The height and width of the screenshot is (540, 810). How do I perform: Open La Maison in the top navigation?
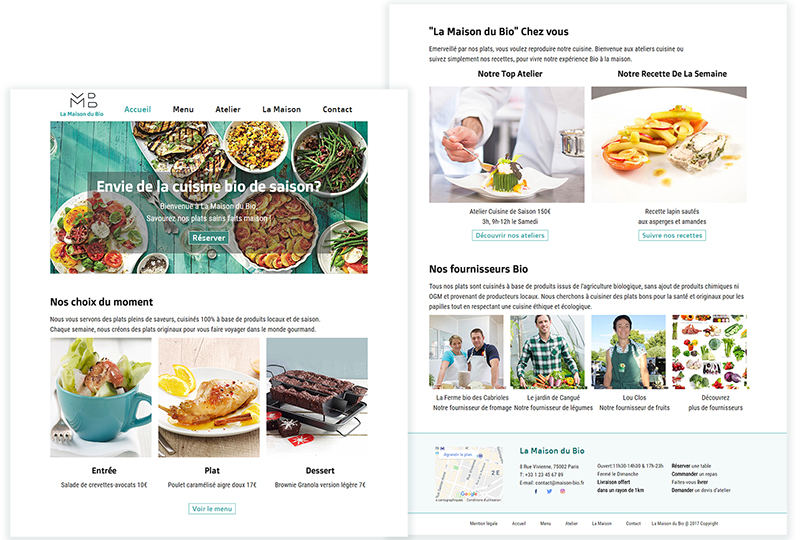coord(282,110)
